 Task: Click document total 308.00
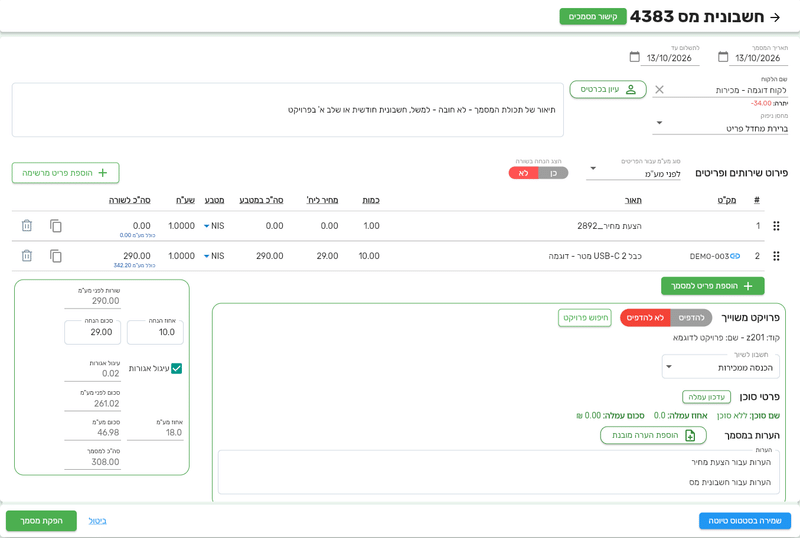pos(105,462)
